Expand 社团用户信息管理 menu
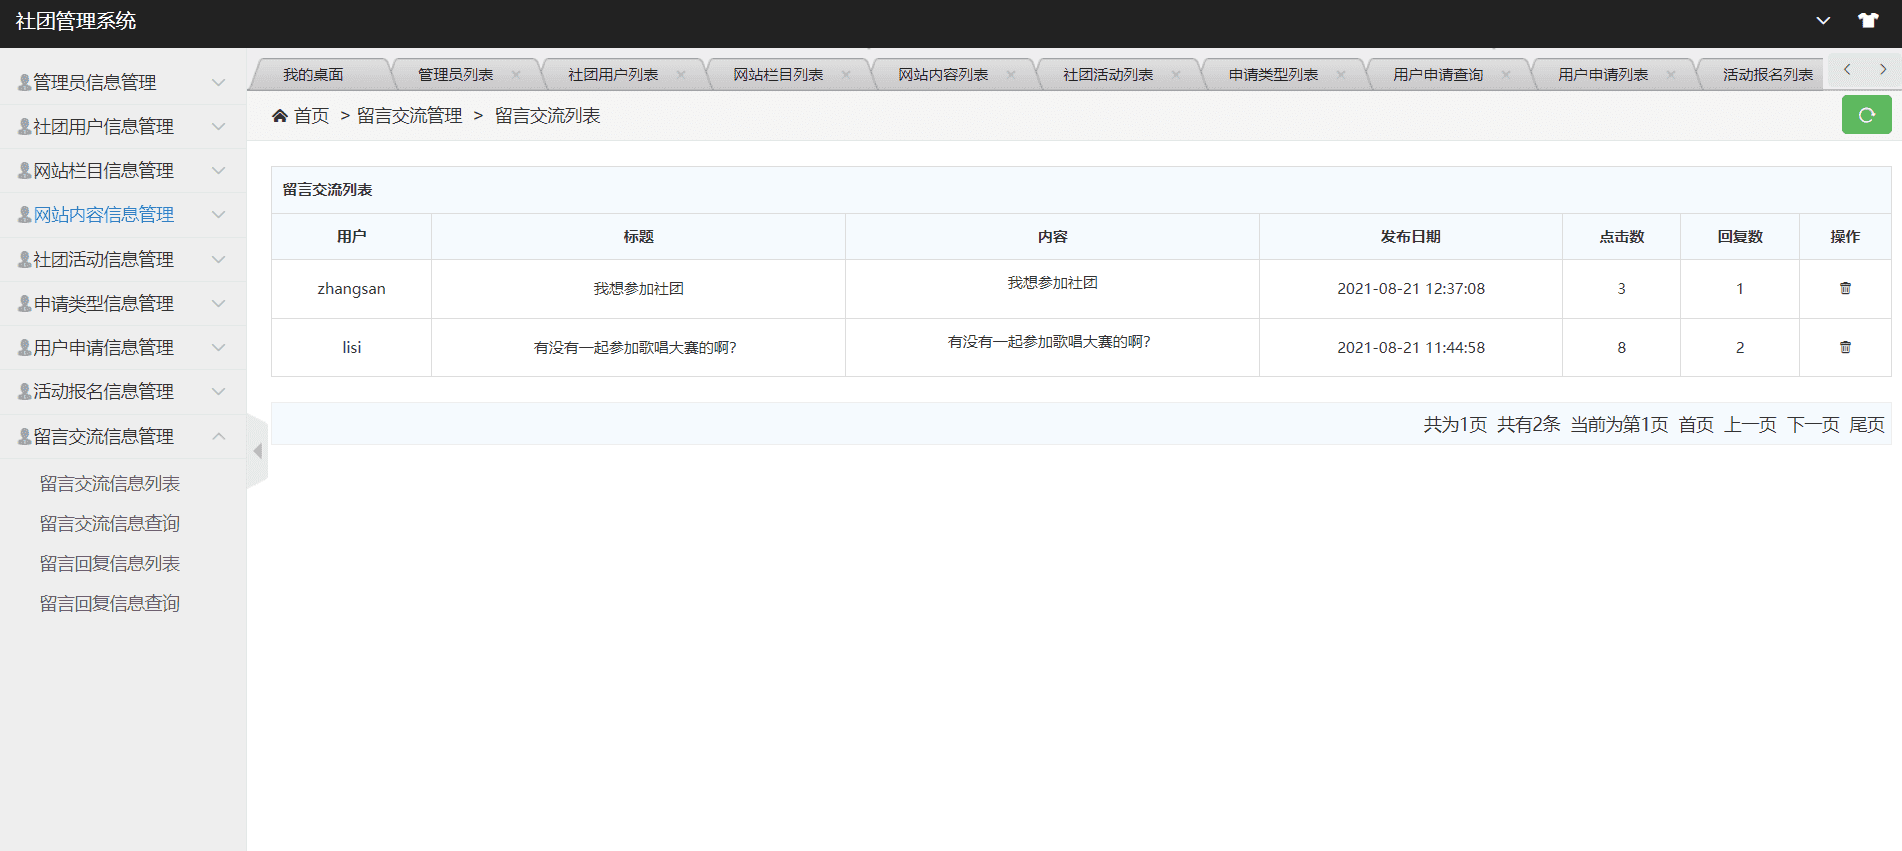 [123, 126]
